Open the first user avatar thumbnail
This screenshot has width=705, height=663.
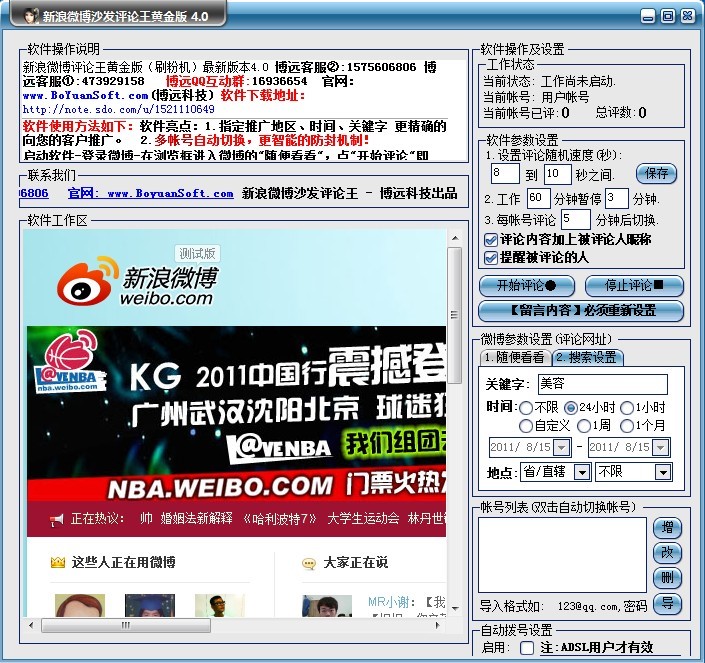pos(80,605)
